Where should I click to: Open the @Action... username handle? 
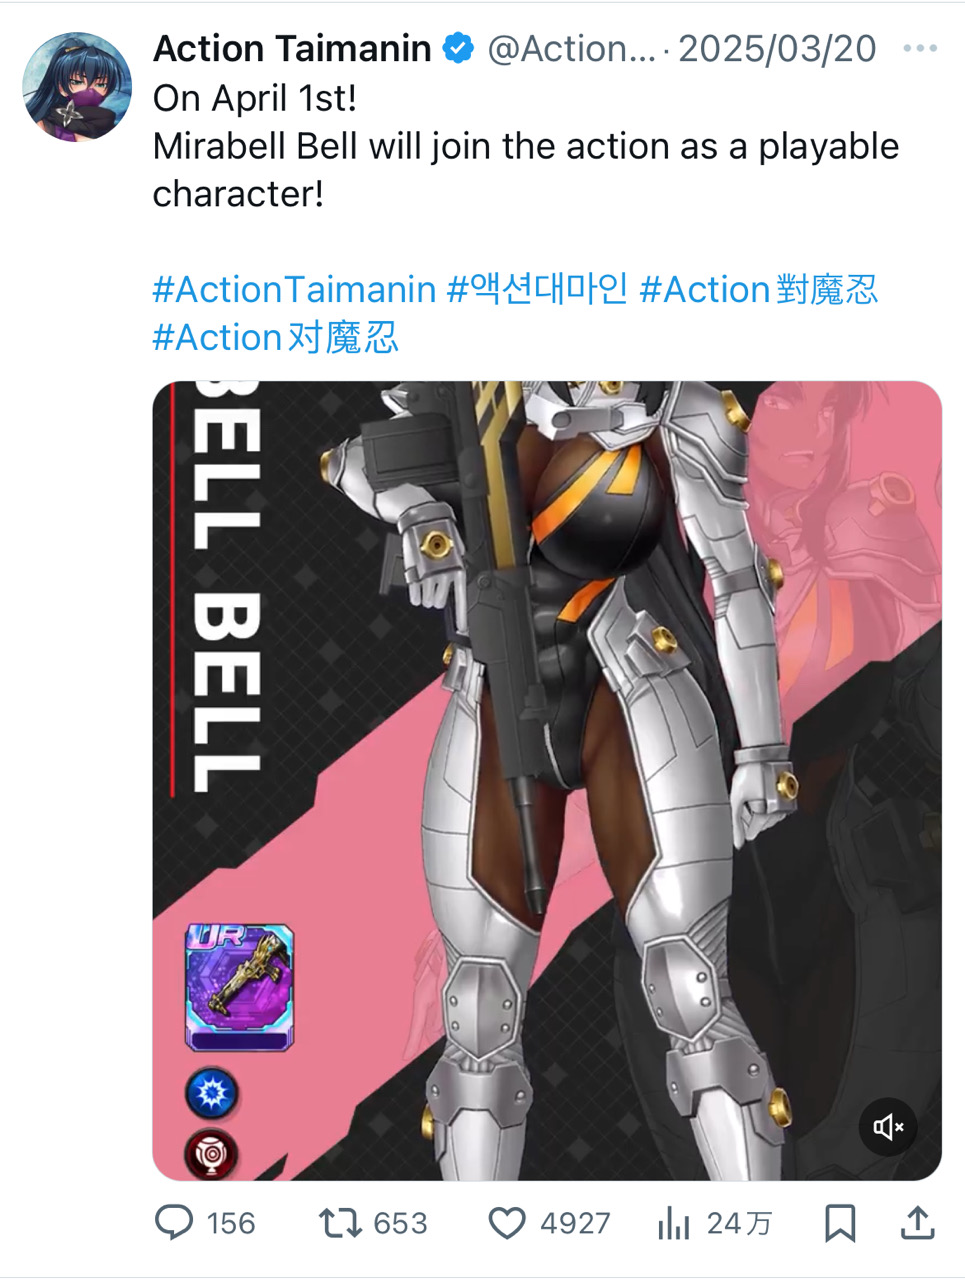coord(571,48)
